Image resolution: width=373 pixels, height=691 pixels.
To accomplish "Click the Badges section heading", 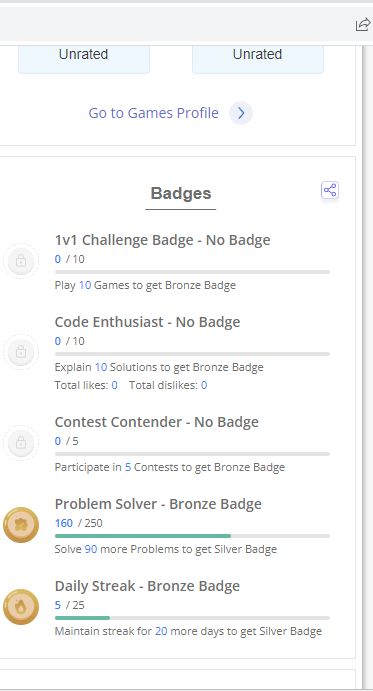I will coord(181,193).
